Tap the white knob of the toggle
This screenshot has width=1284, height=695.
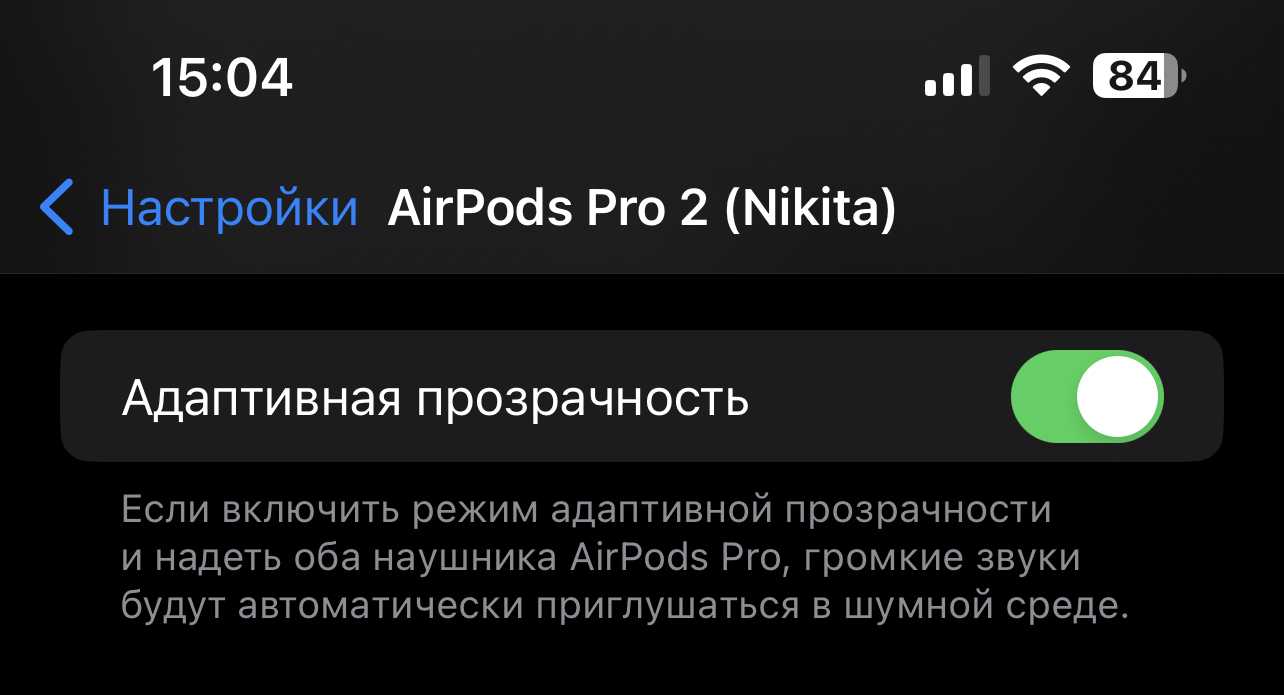pyautogui.click(x=1118, y=396)
